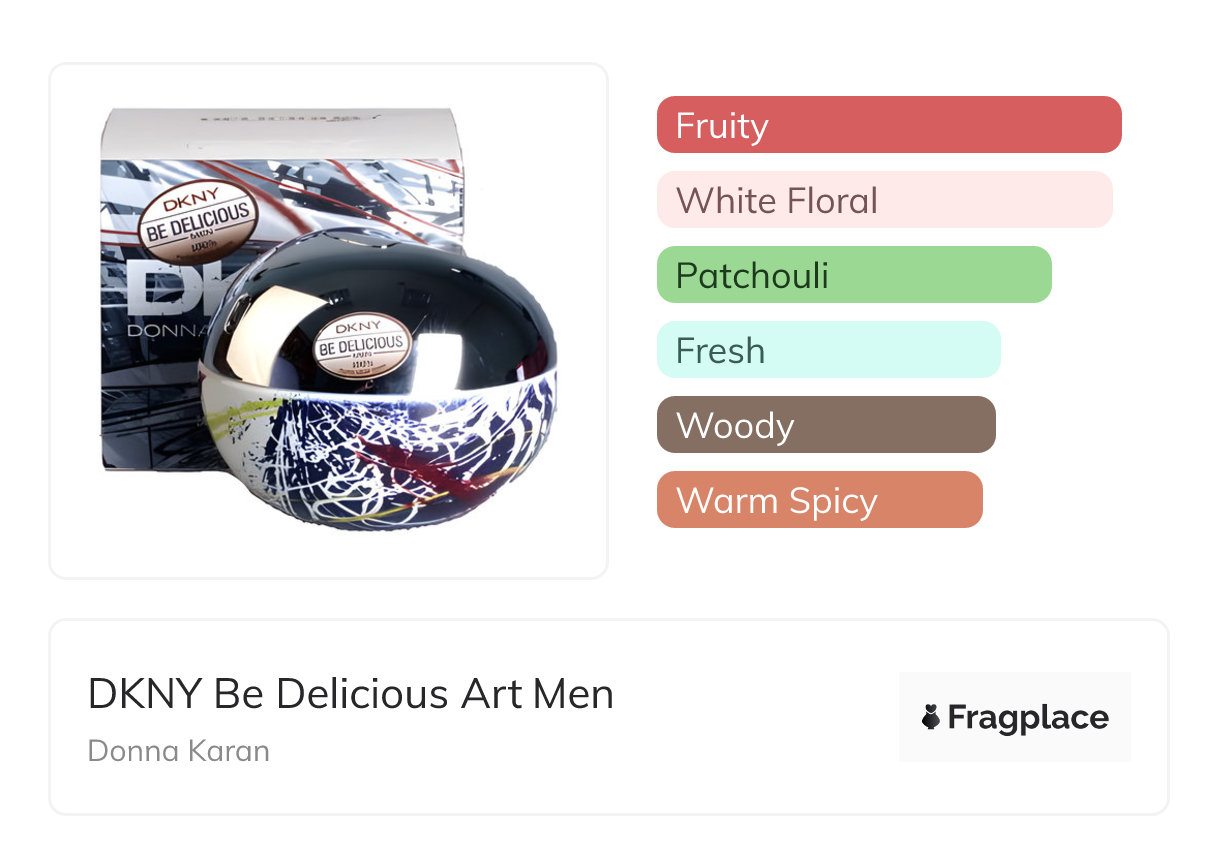Choose the Fresh accord bar
Viewport: 1218px width, 864px height.
pos(828,350)
